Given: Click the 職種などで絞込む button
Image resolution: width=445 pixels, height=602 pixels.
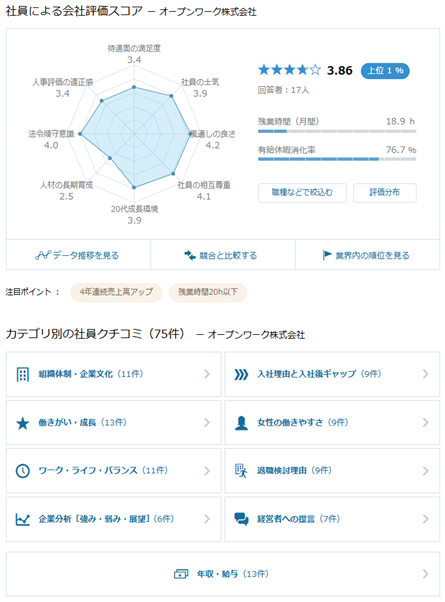Looking at the screenshot, I should coord(302,193).
